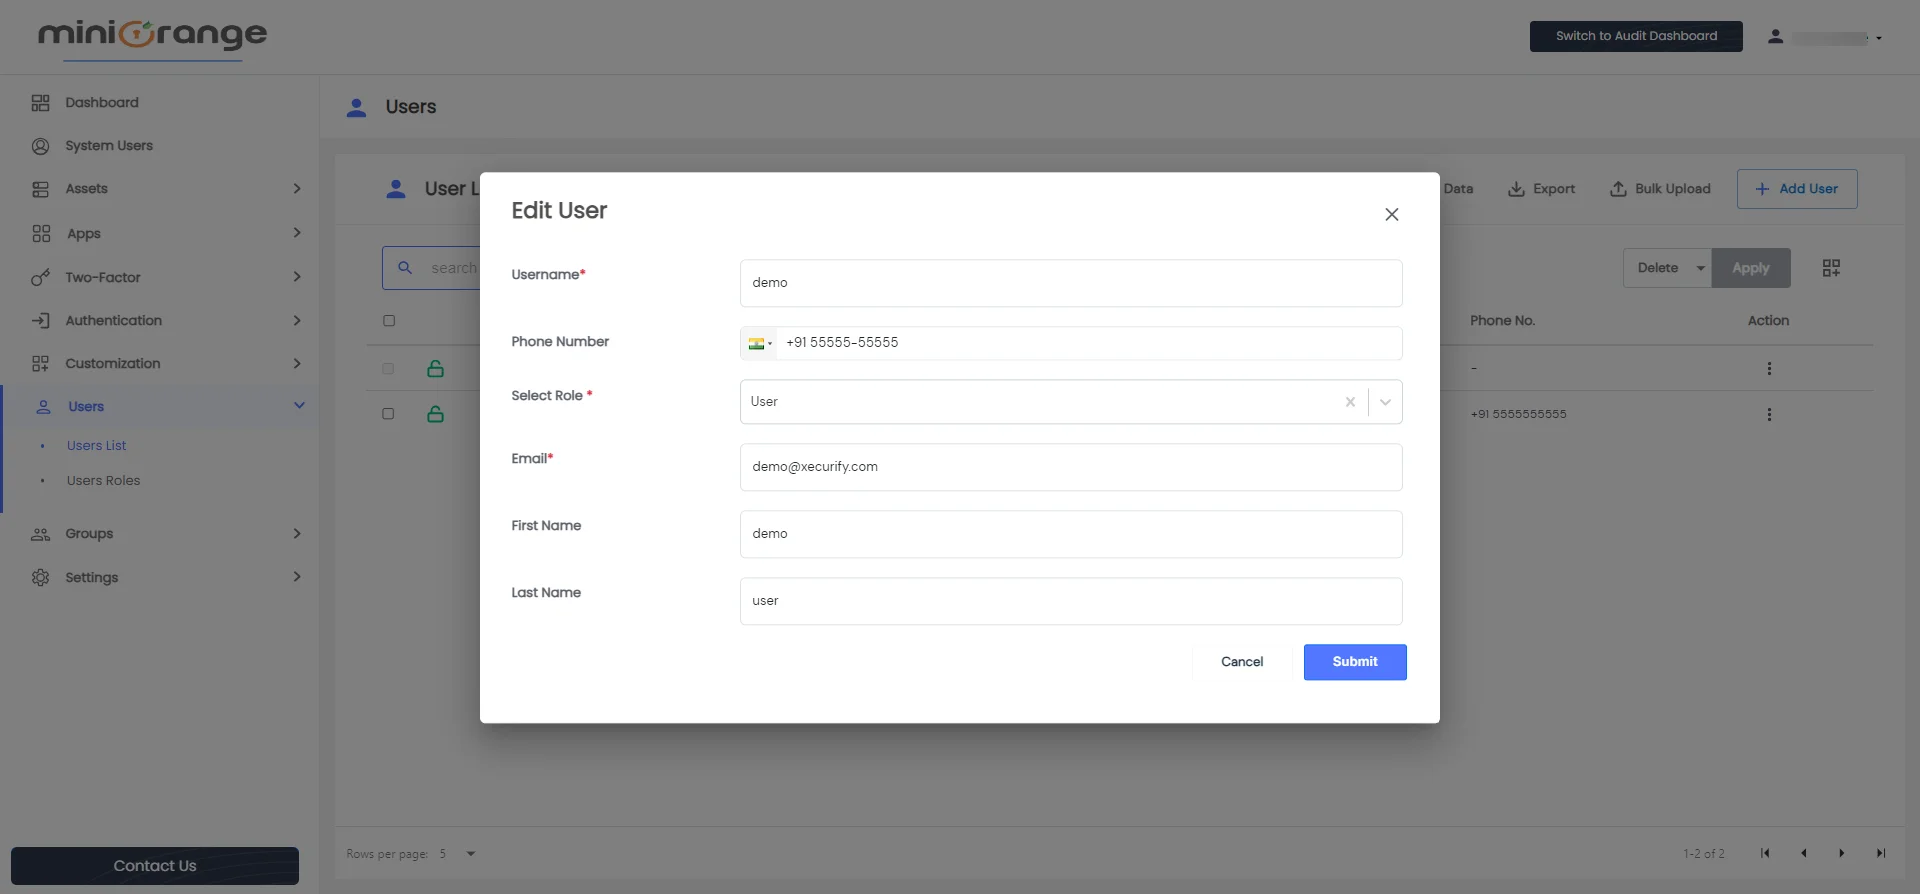Viewport: 1920px width, 894px height.
Task: Toggle the select-all users checkbox
Action: pyautogui.click(x=389, y=321)
